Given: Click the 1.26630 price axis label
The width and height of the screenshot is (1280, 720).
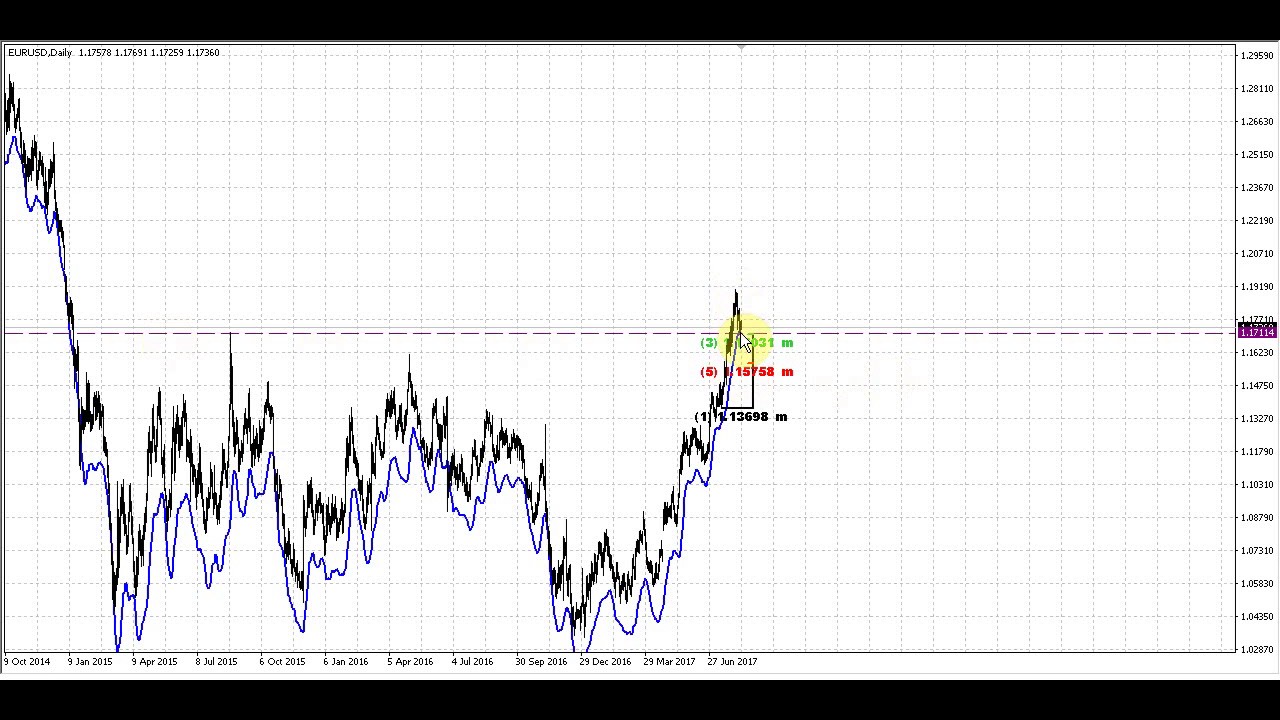Looking at the screenshot, I should click(1257, 122).
